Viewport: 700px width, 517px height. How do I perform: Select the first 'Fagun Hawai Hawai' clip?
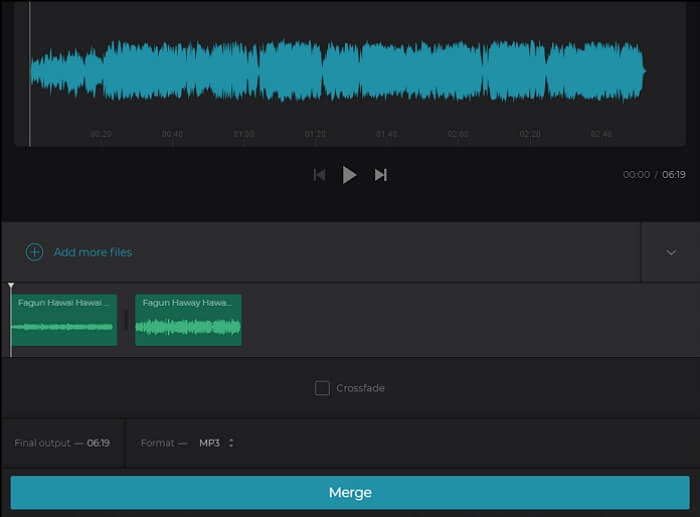[x=64, y=320]
